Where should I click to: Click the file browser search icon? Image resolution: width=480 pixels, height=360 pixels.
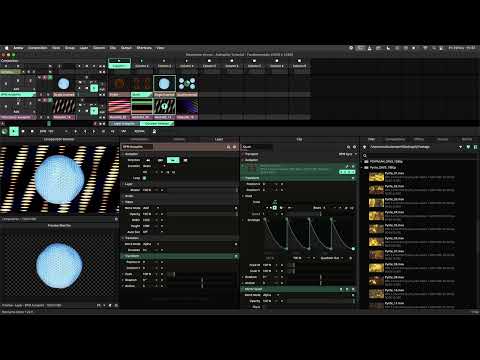(365, 156)
